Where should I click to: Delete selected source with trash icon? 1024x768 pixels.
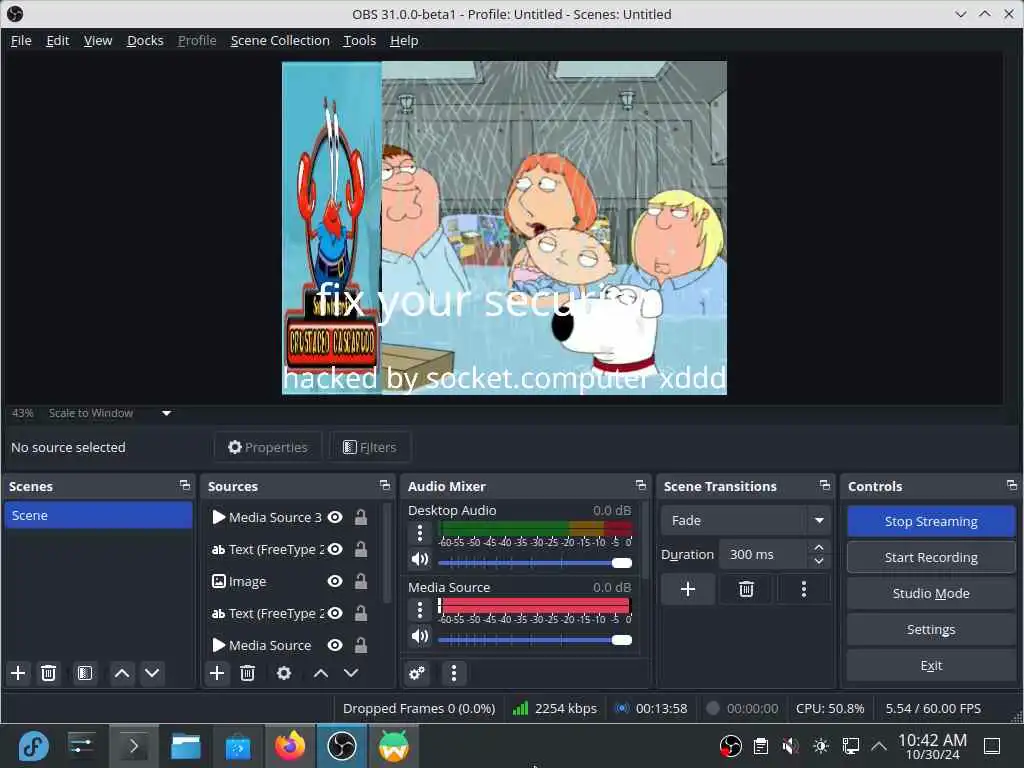[x=247, y=673]
